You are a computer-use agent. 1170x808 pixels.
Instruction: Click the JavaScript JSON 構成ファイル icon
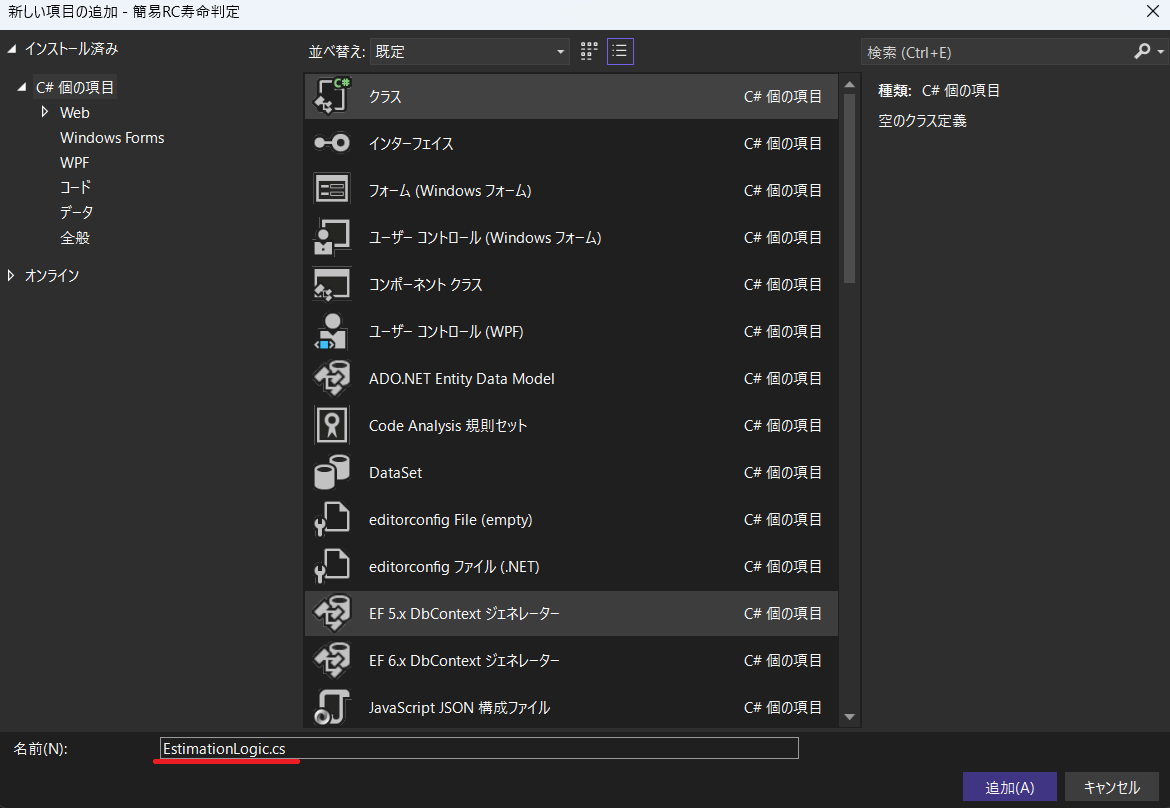coord(332,707)
